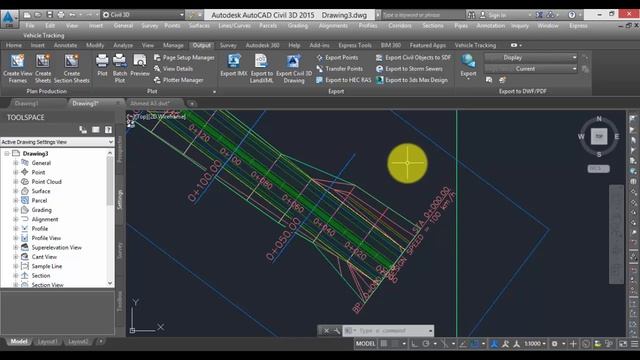
Task: Toggle polar tracking in status bar
Action: 426,344
